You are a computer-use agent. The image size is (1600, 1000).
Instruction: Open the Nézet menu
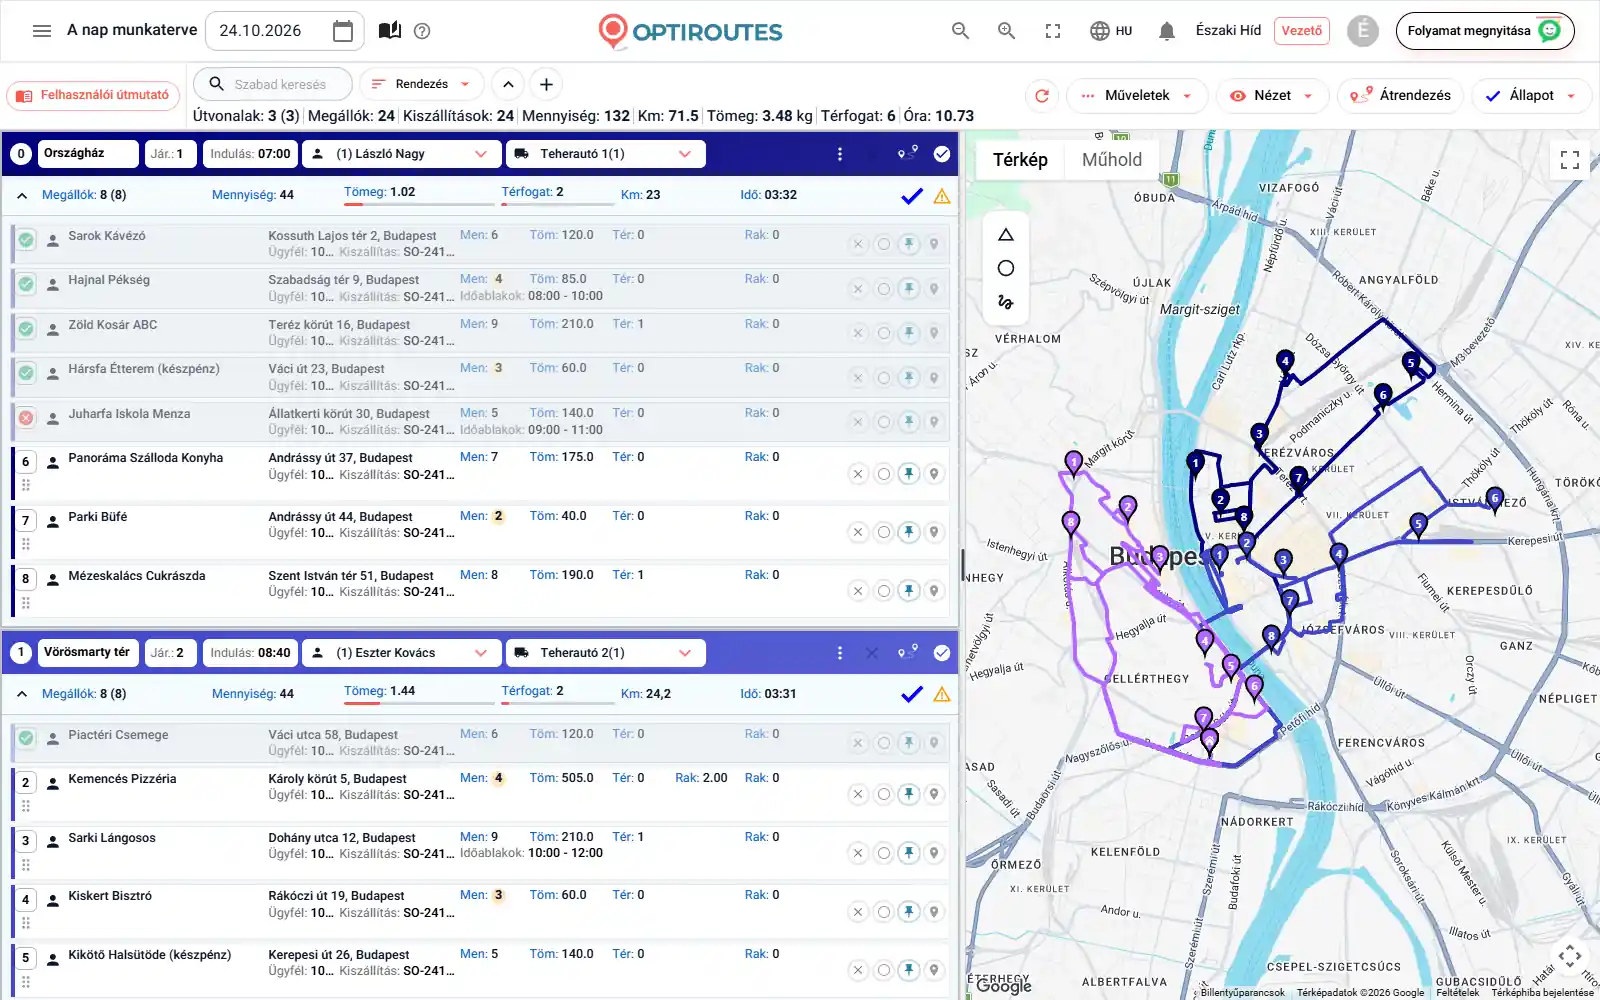coord(1272,96)
